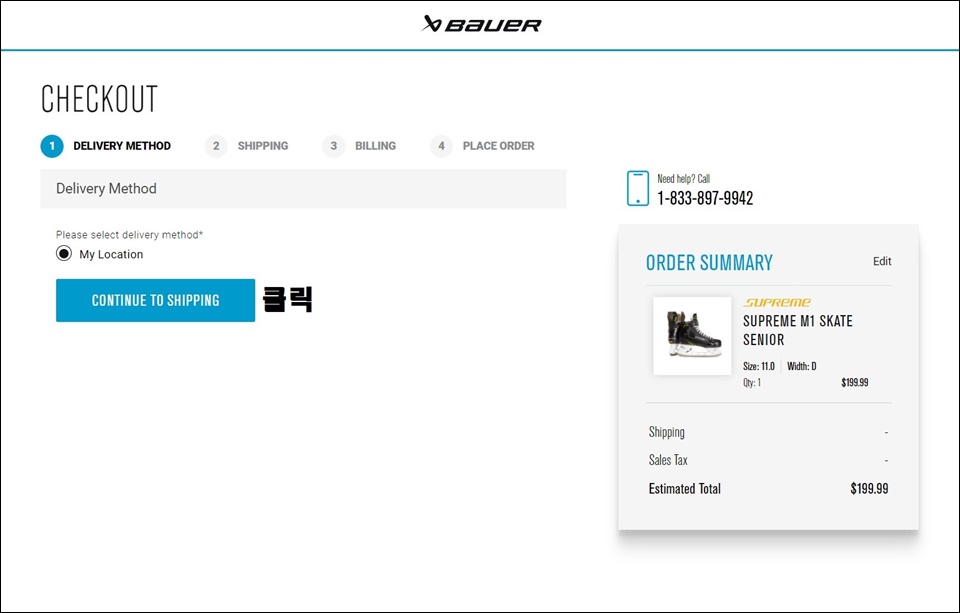Viewport: 960px width, 613px height.
Task: Go to the Shipping step
Action: pos(247,146)
